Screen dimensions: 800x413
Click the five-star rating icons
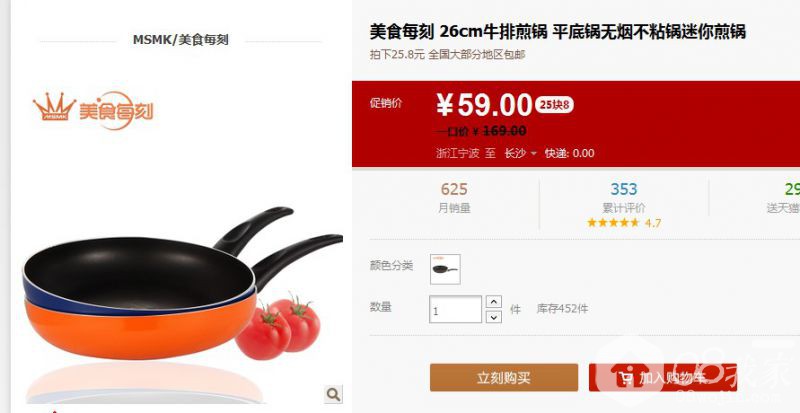tap(613, 223)
